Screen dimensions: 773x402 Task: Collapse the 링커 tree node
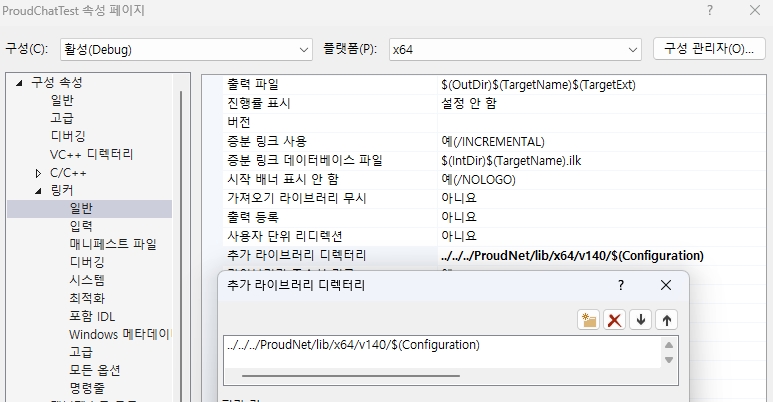pyautogui.click(x=38, y=191)
